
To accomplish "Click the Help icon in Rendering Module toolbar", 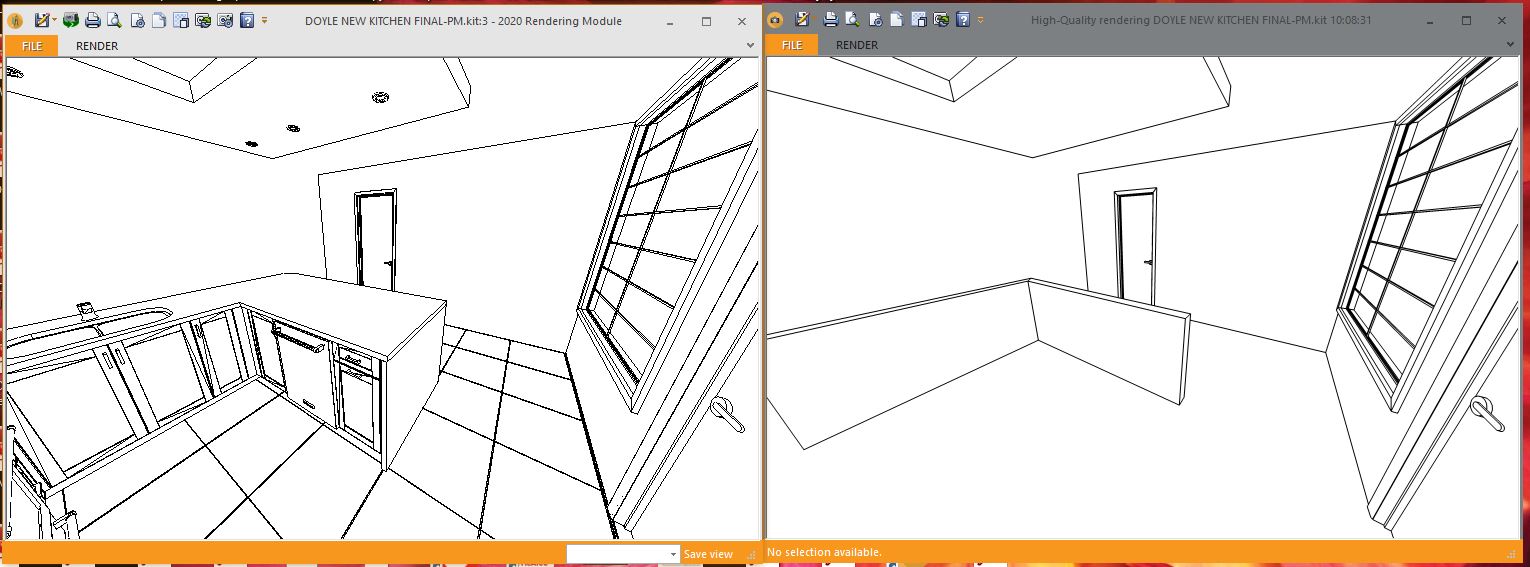I will [247, 20].
